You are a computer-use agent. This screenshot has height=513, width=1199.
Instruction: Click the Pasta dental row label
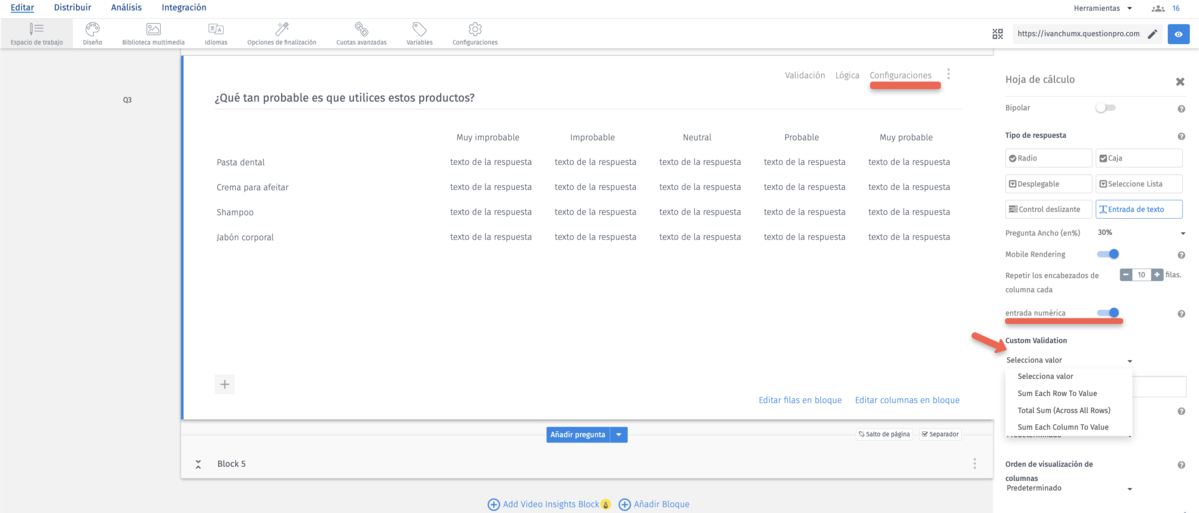click(x=241, y=162)
